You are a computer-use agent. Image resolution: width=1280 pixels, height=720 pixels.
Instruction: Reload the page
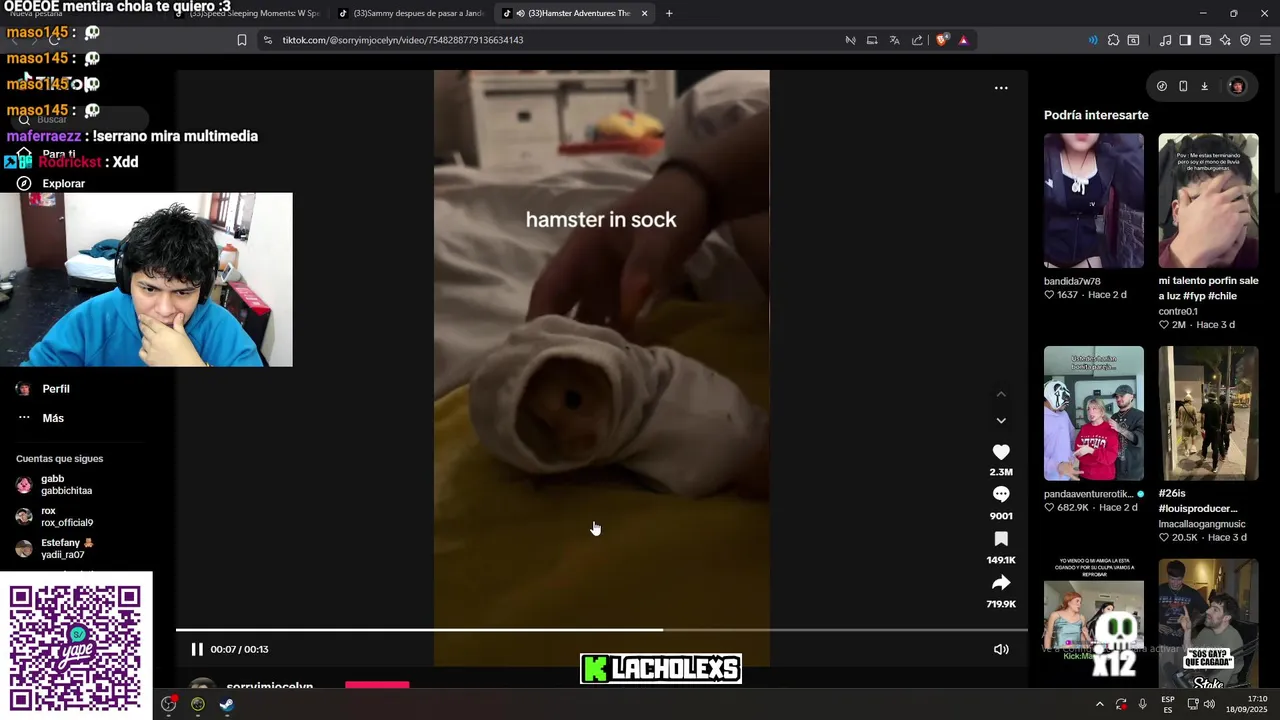(55, 40)
